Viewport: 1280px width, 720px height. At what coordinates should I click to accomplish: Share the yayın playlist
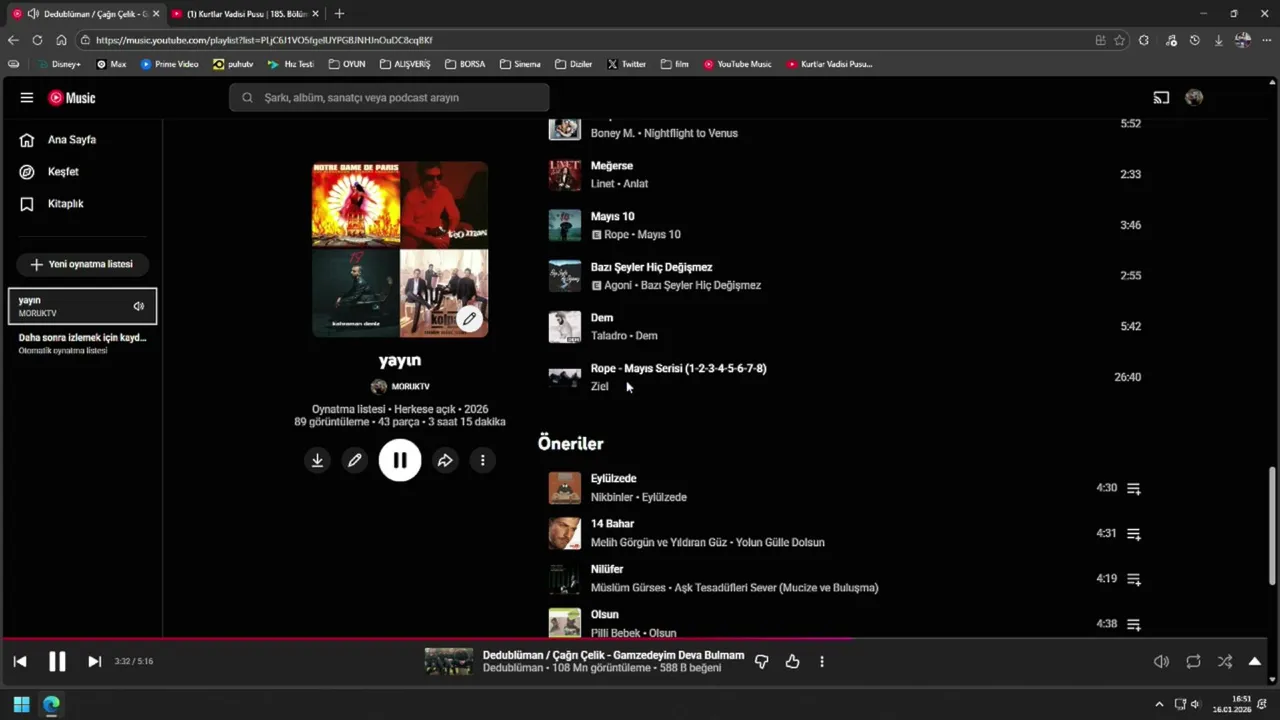click(445, 460)
